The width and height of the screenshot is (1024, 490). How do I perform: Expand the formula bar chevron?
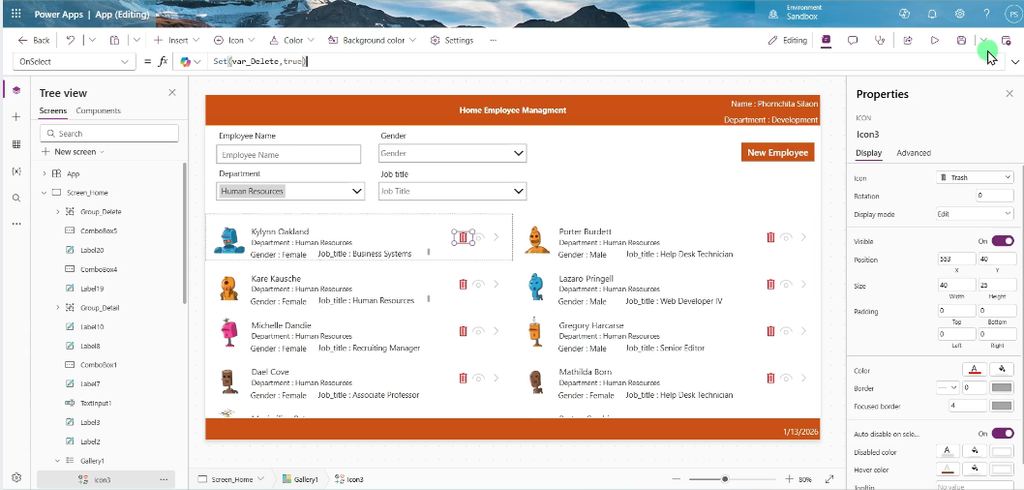point(1015,62)
